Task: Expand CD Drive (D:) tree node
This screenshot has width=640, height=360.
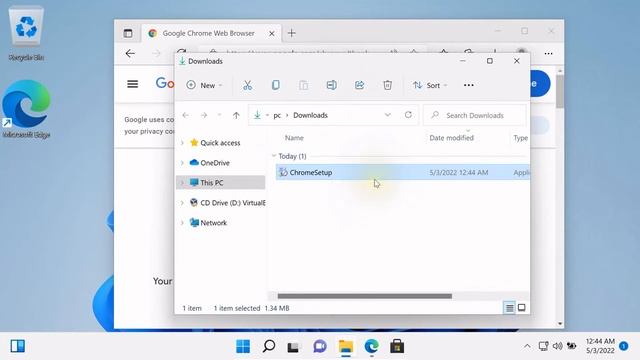Action: [x=182, y=202]
